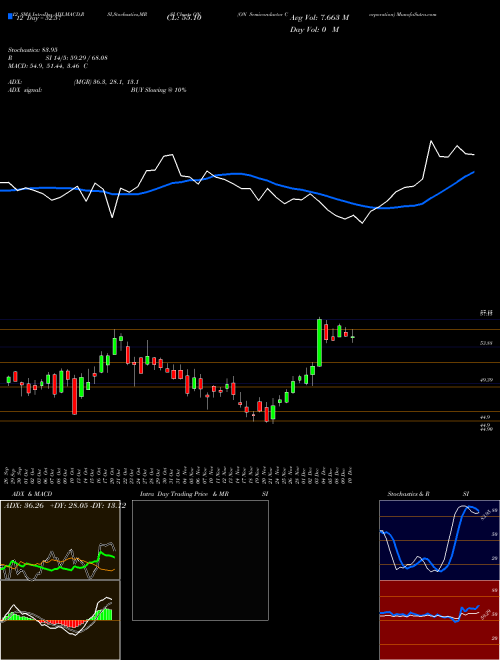Screen dimensions: 500x660
Task: Click the 'Stochastics & R' panel title
Action: coord(409,494)
